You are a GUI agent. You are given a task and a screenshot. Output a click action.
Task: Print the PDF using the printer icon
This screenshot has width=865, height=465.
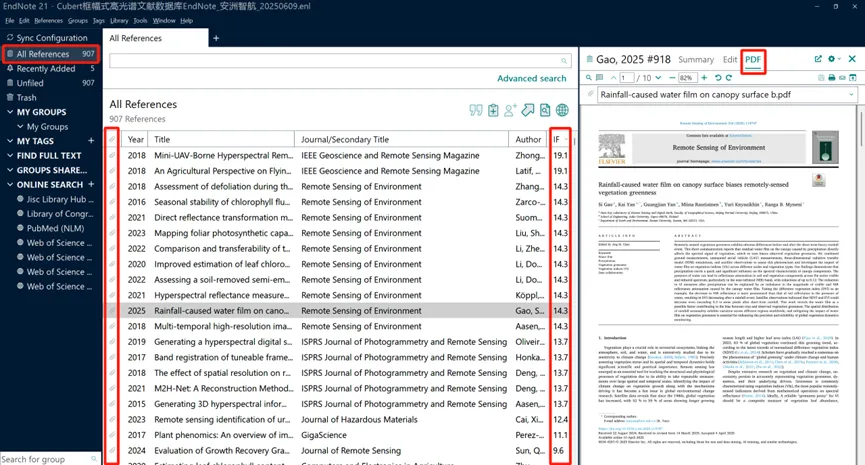pyautogui.click(x=832, y=78)
